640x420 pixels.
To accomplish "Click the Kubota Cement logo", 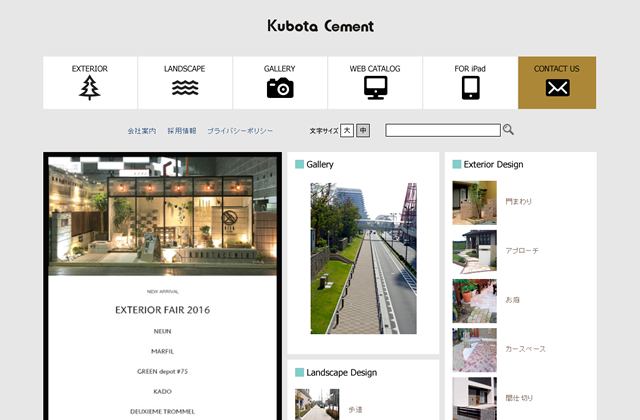I will (320, 26).
